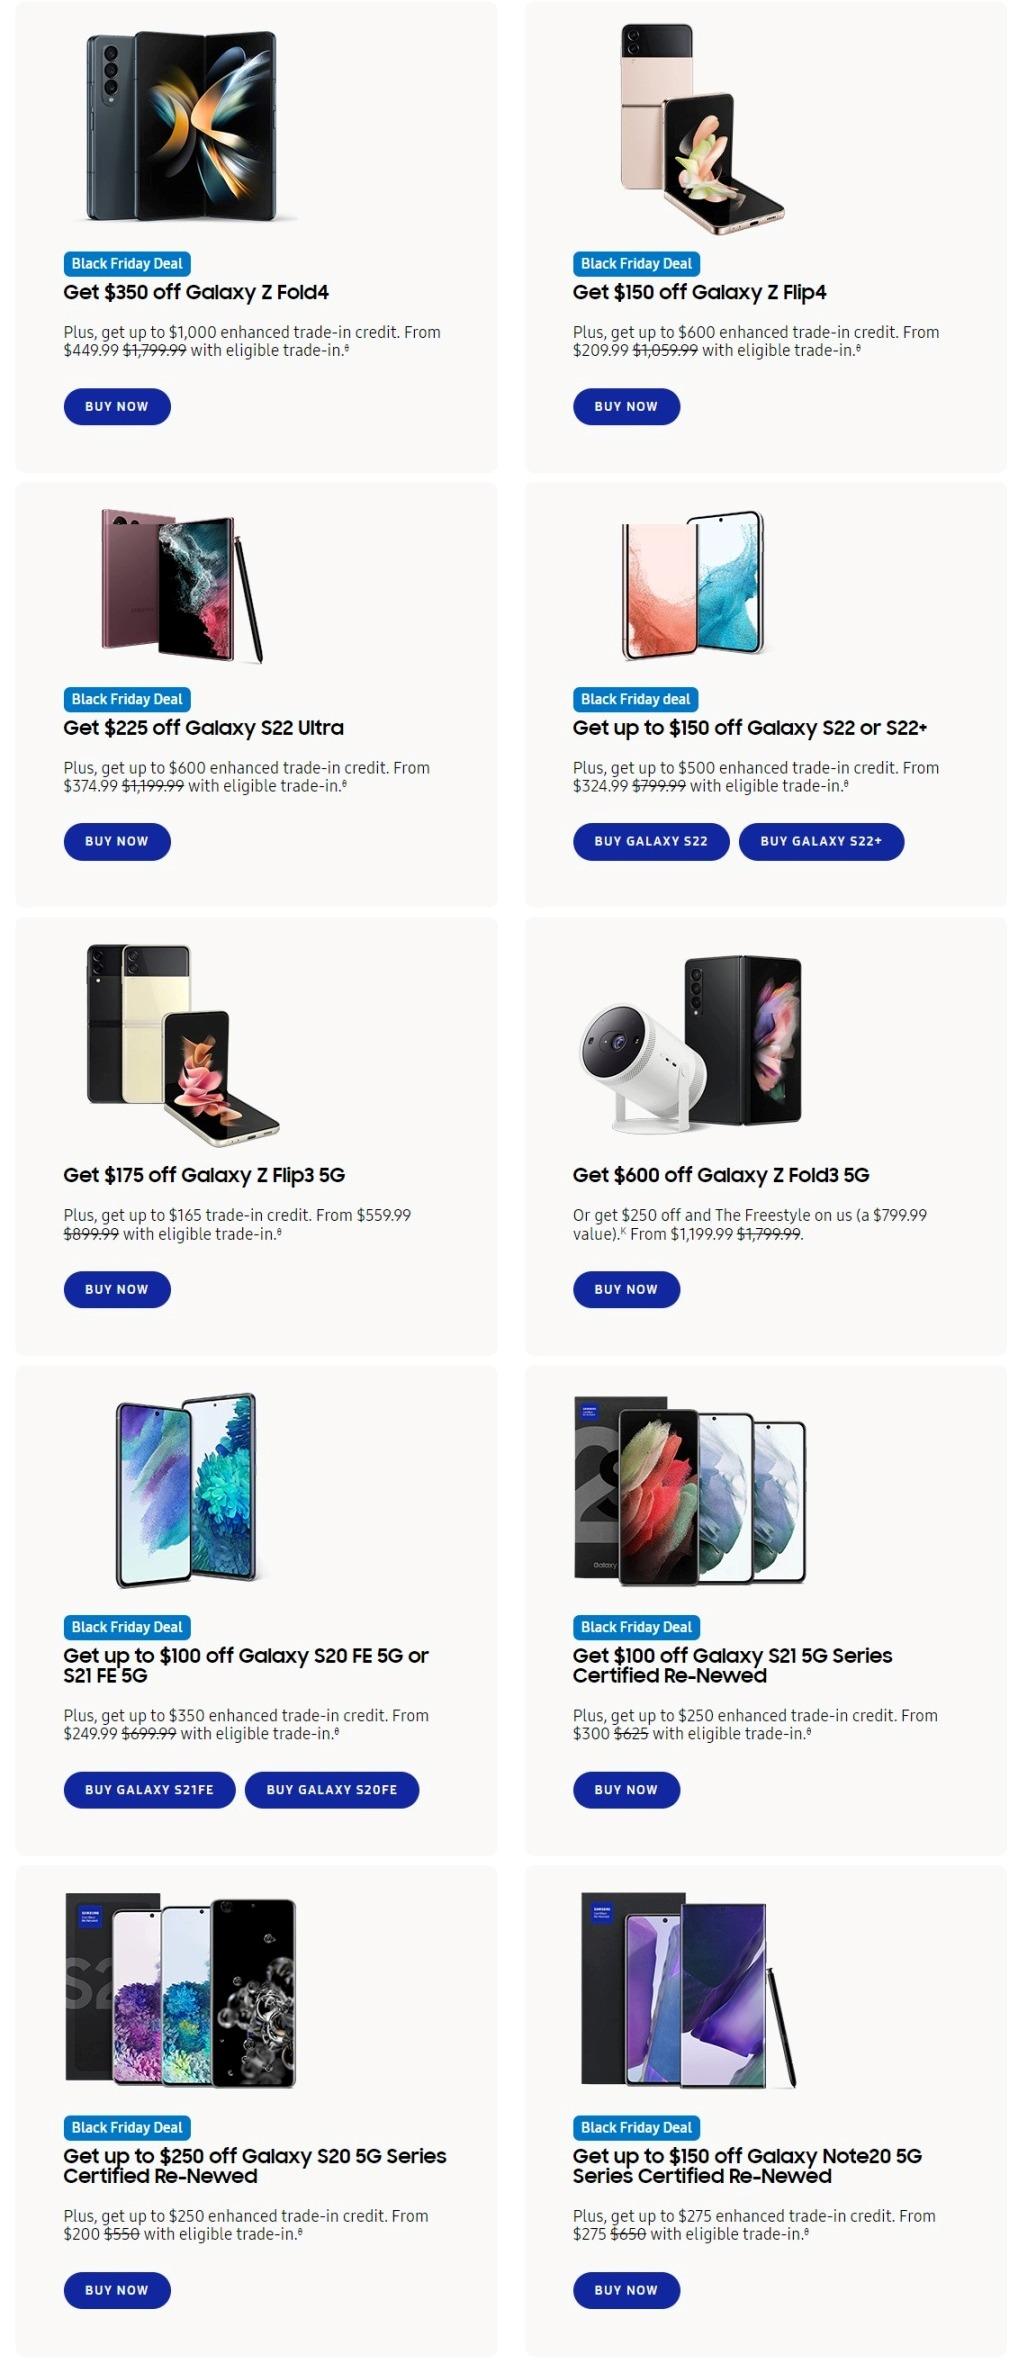The image size is (1009, 2363).
Task: Select the Buy Galaxy S22 button
Action: coord(650,841)
